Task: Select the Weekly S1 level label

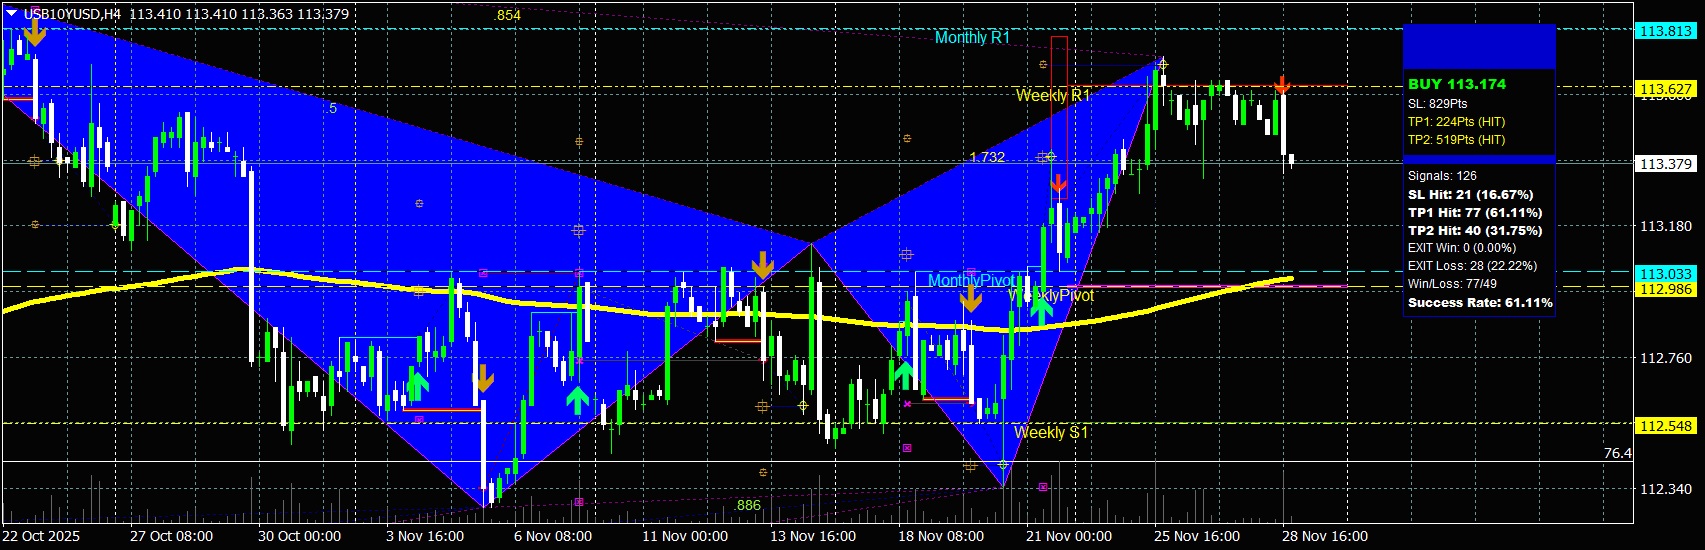Action: (x=1050, y=432)
